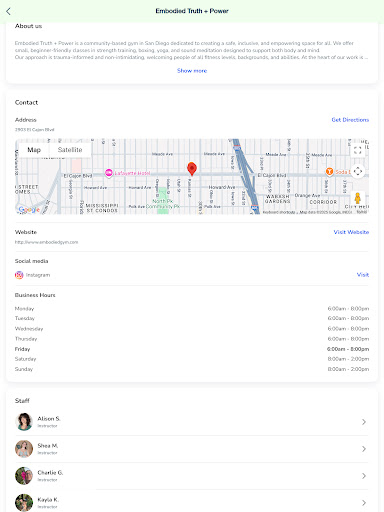Go back using the top-left arrow
Image resolution: width=384 pixels, height=512 pixels.
[8, 11]
